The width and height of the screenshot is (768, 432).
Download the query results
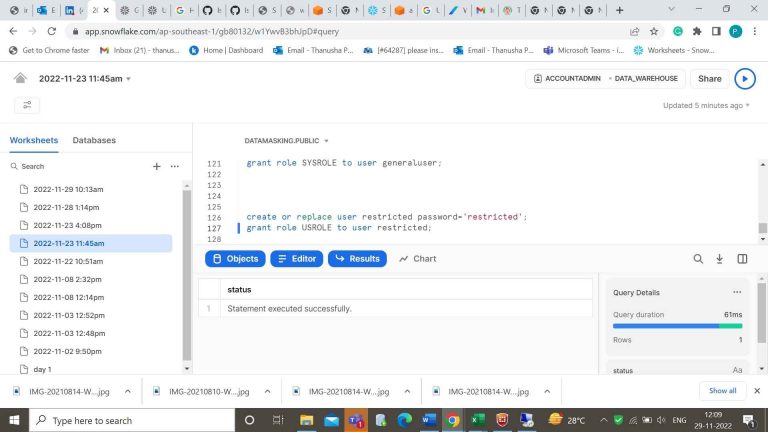pos(719,258)
